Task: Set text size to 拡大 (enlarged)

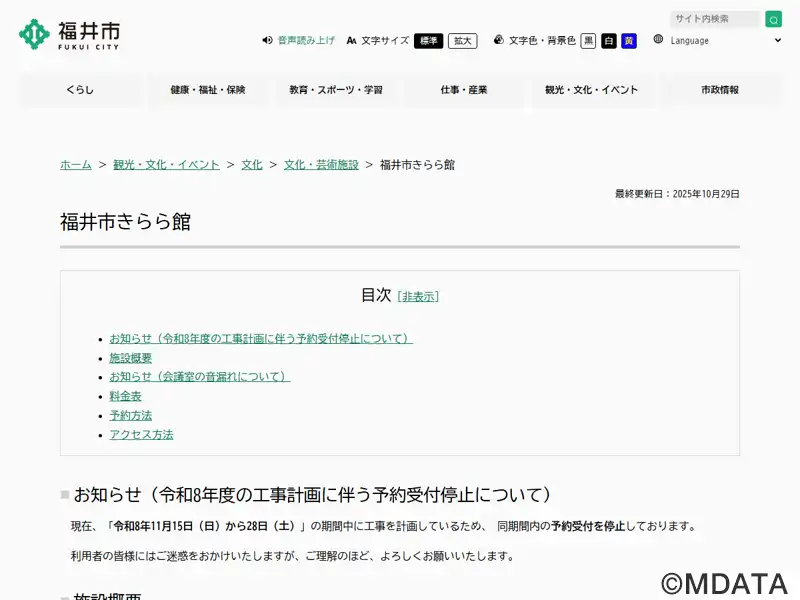Action: coord(462,41)
